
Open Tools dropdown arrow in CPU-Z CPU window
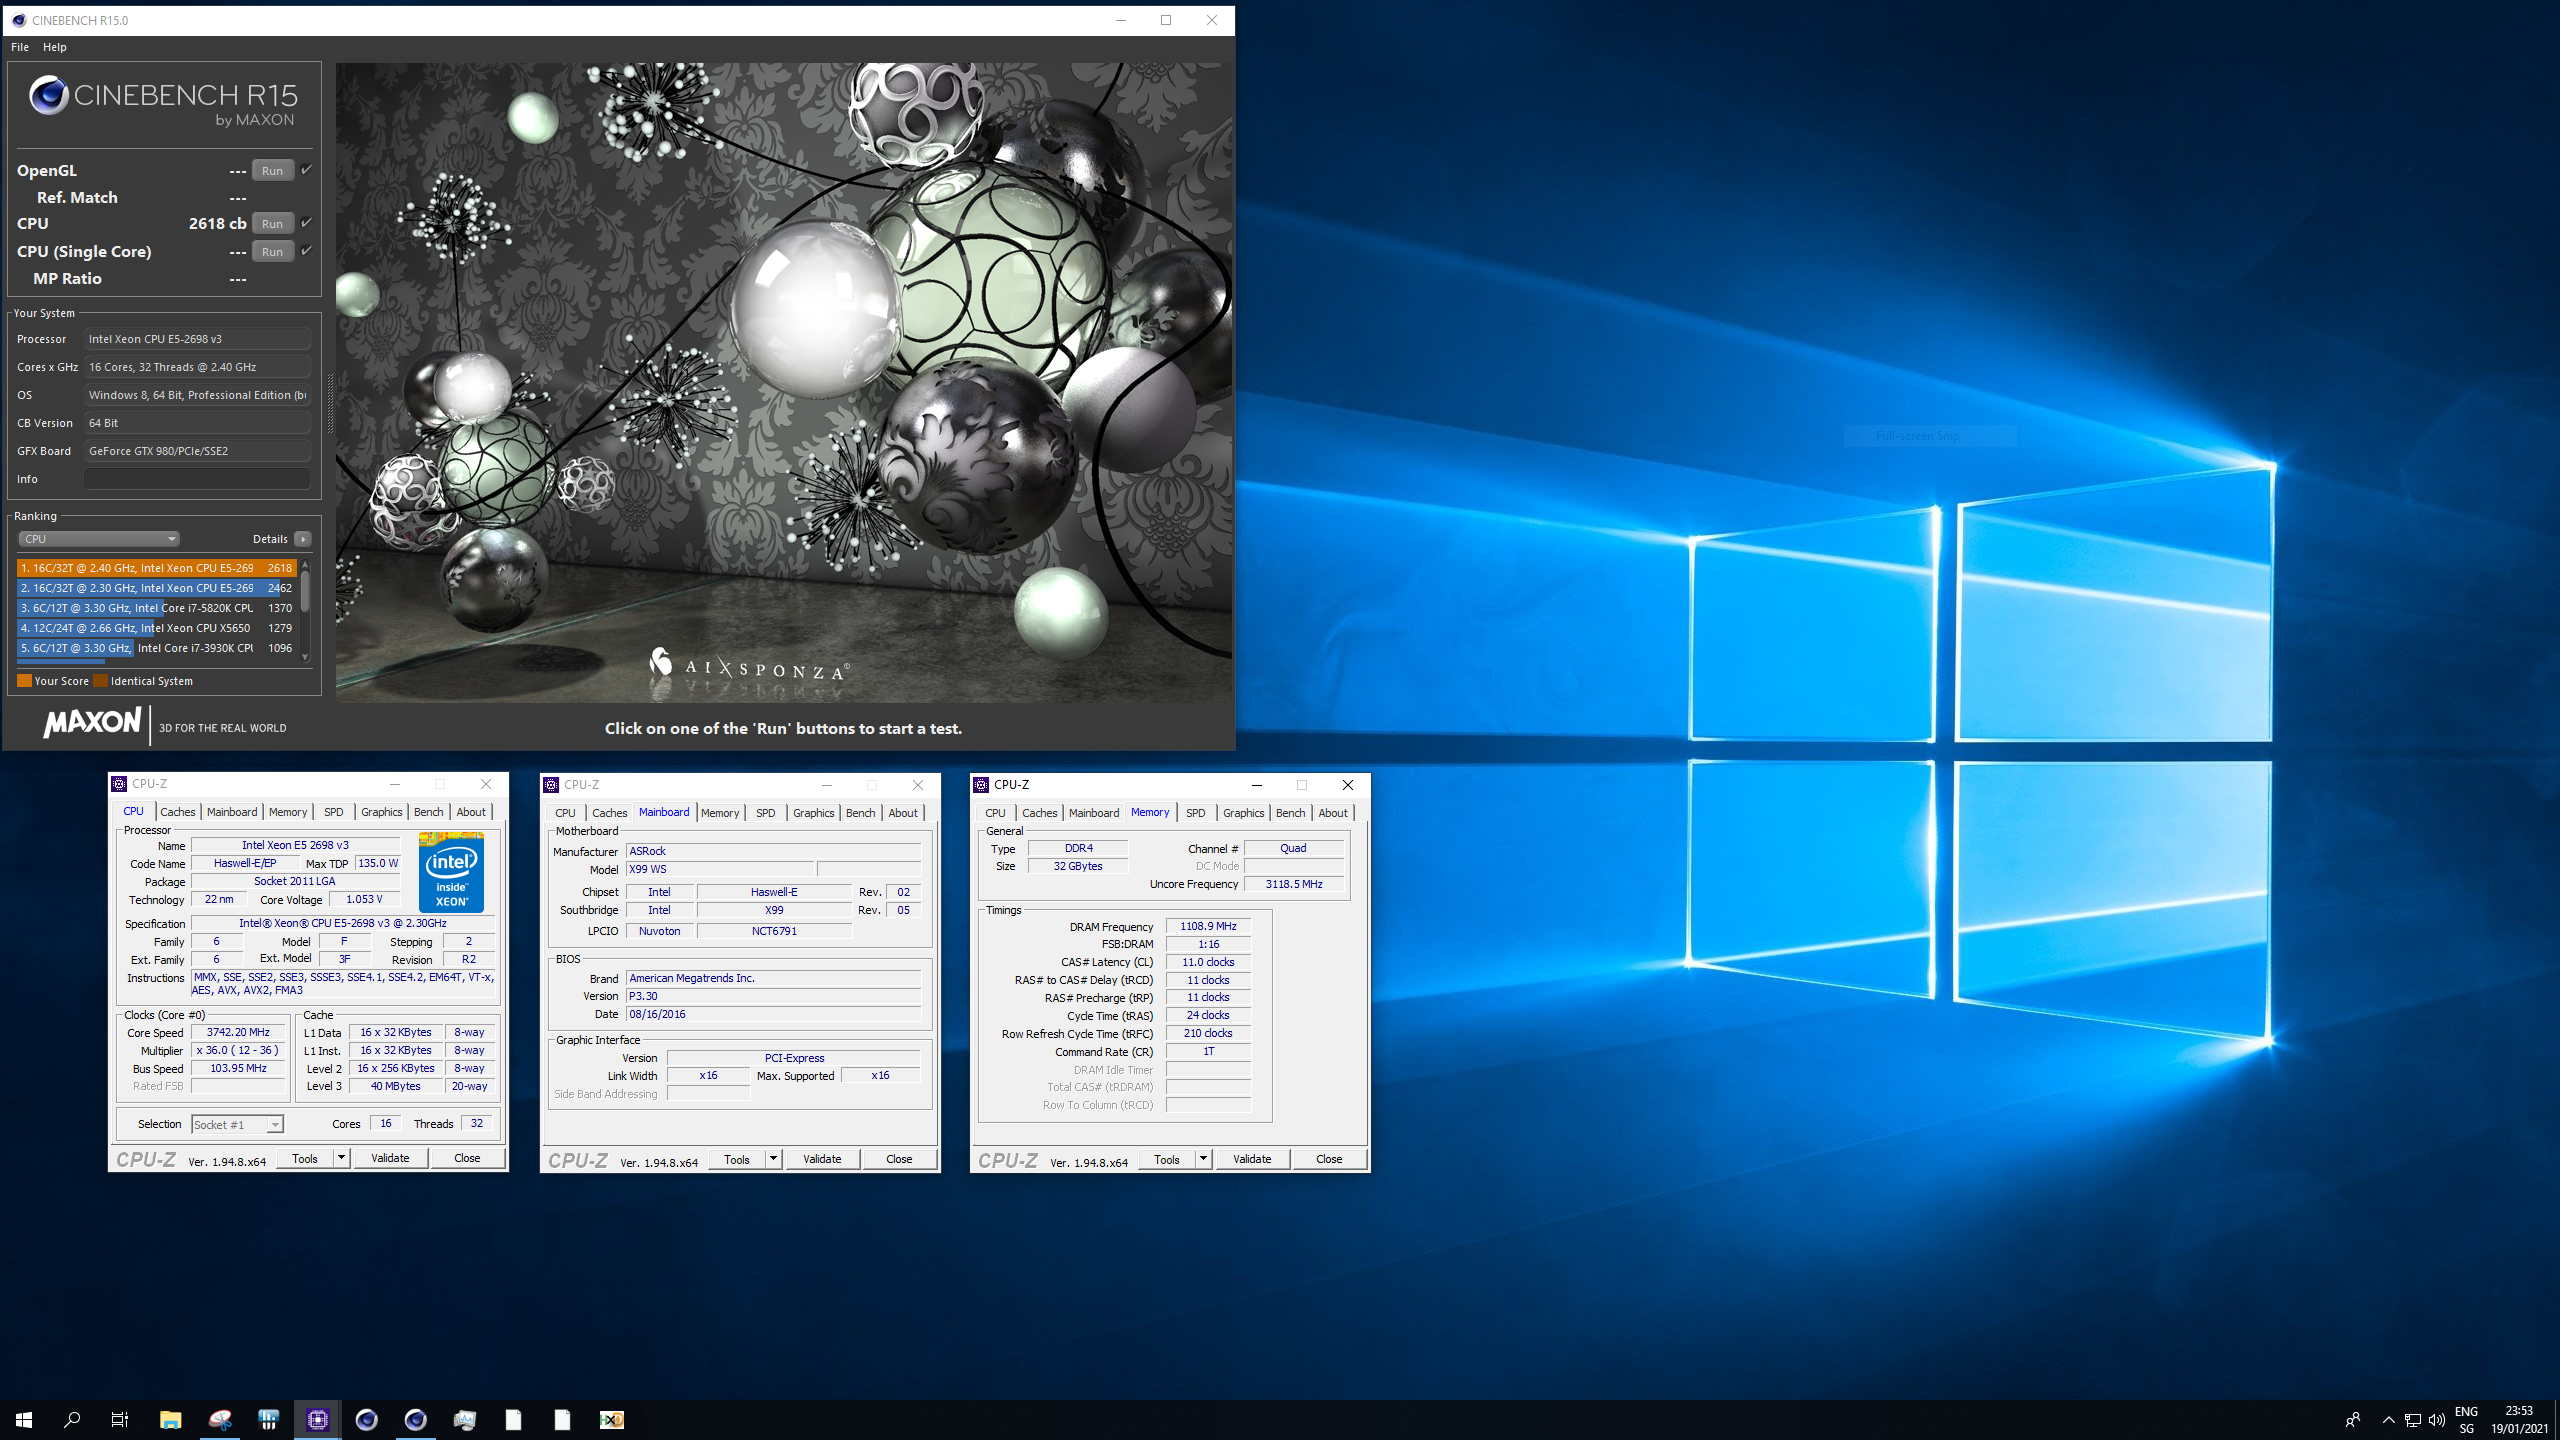[x=341, y=1158]
